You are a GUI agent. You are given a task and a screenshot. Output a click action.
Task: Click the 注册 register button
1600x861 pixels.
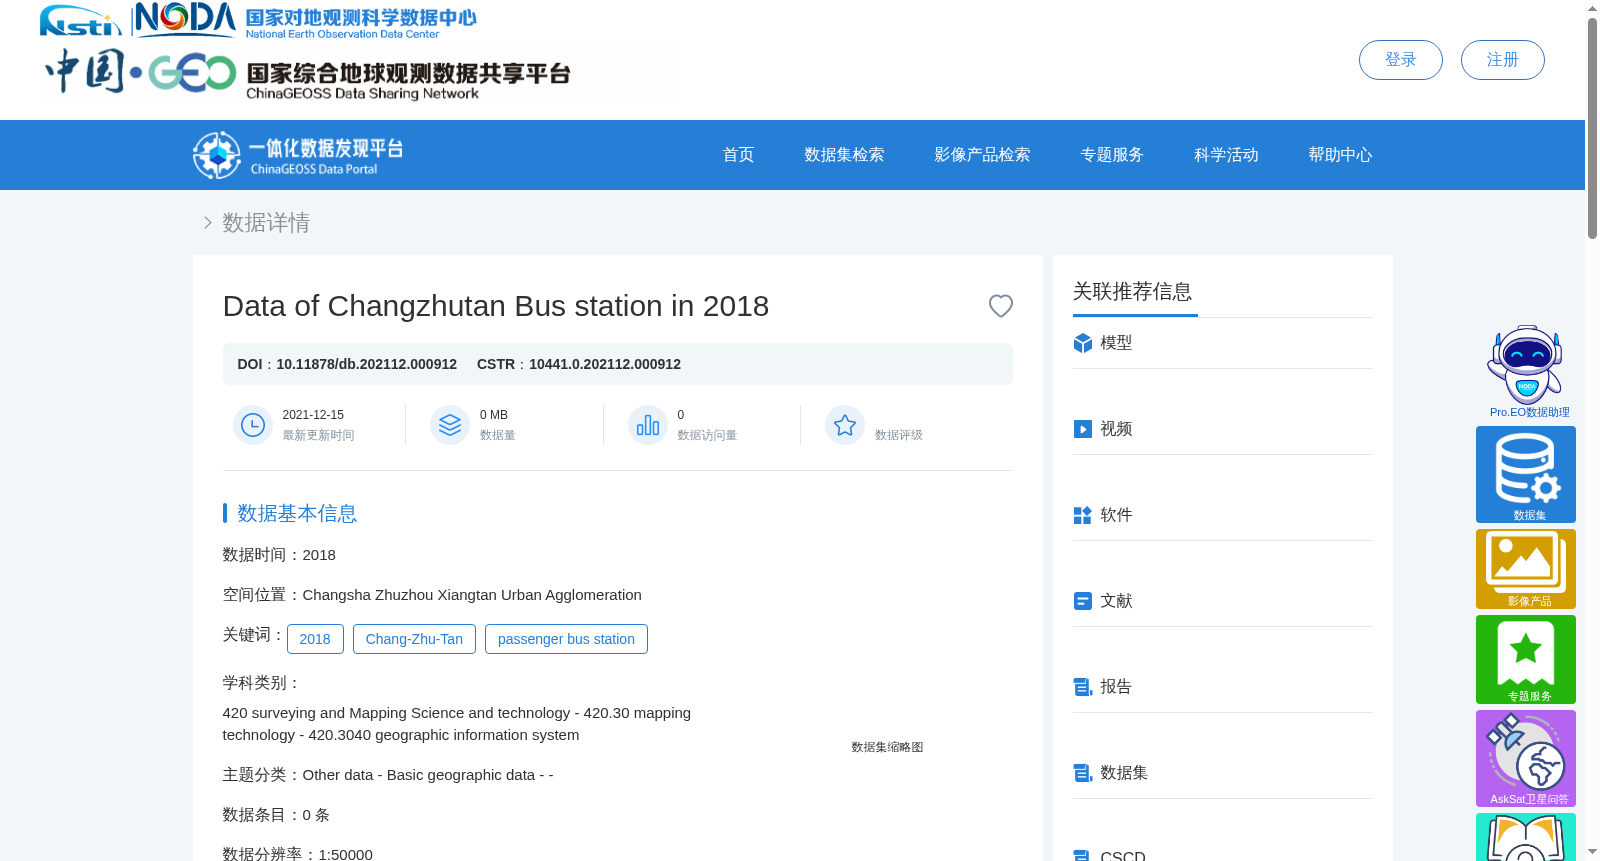coord(1502,60)
